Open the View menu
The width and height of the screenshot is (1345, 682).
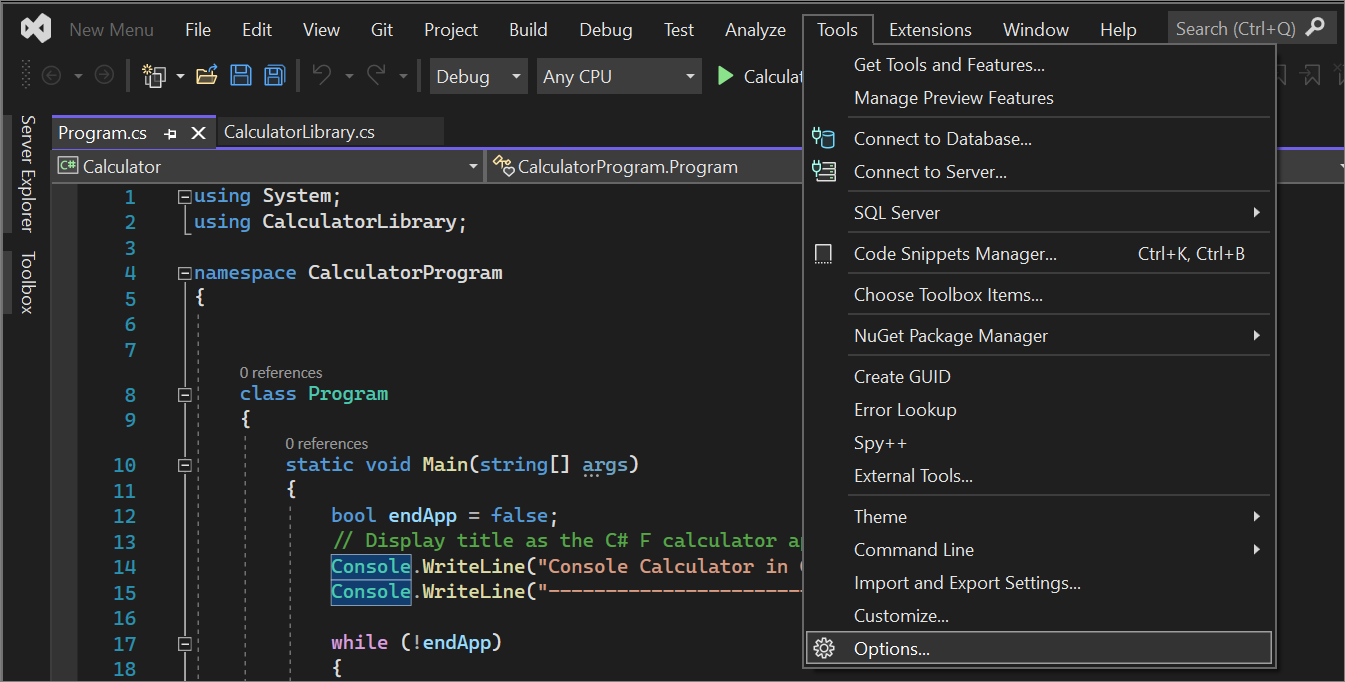[x=321, y=30]
